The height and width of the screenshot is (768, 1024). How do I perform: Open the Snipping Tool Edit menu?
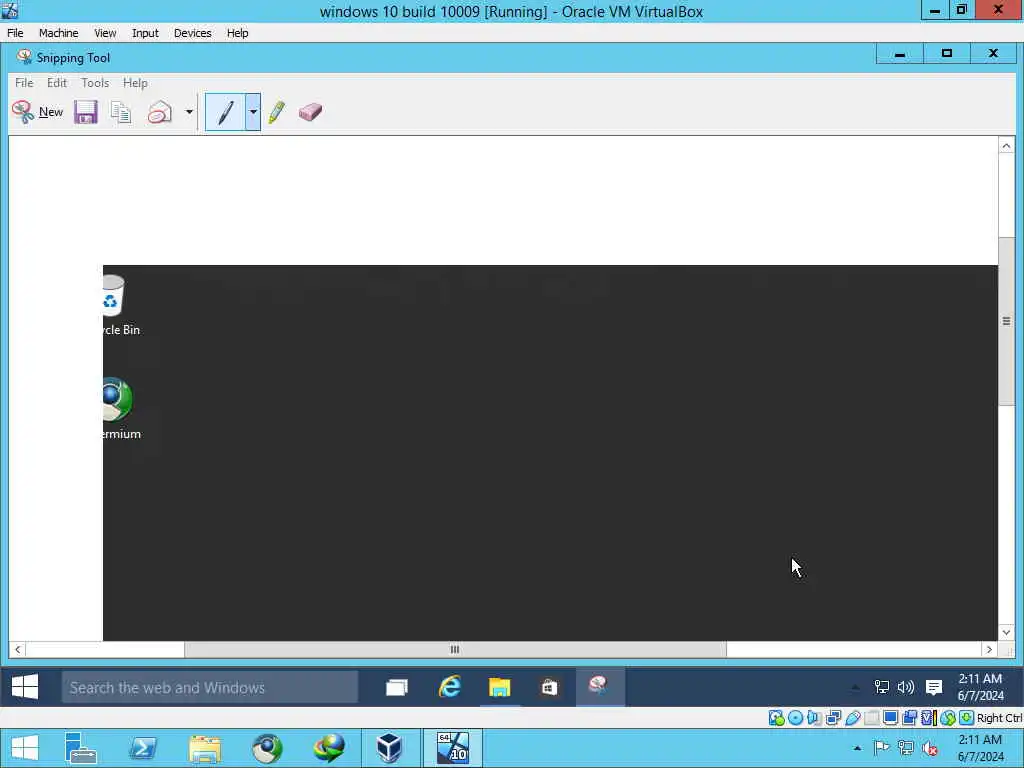click(x=57, y=83)
